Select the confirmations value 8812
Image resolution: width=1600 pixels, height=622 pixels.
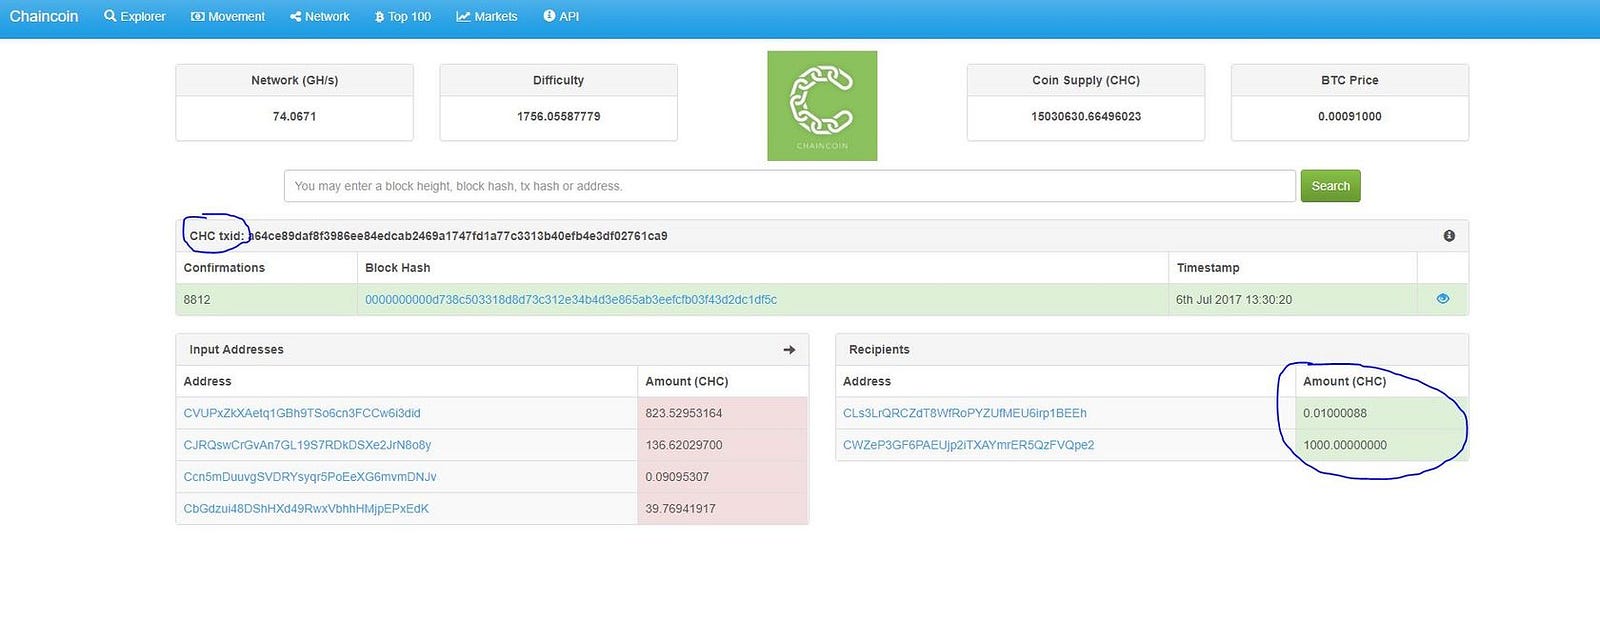point(197,299)
